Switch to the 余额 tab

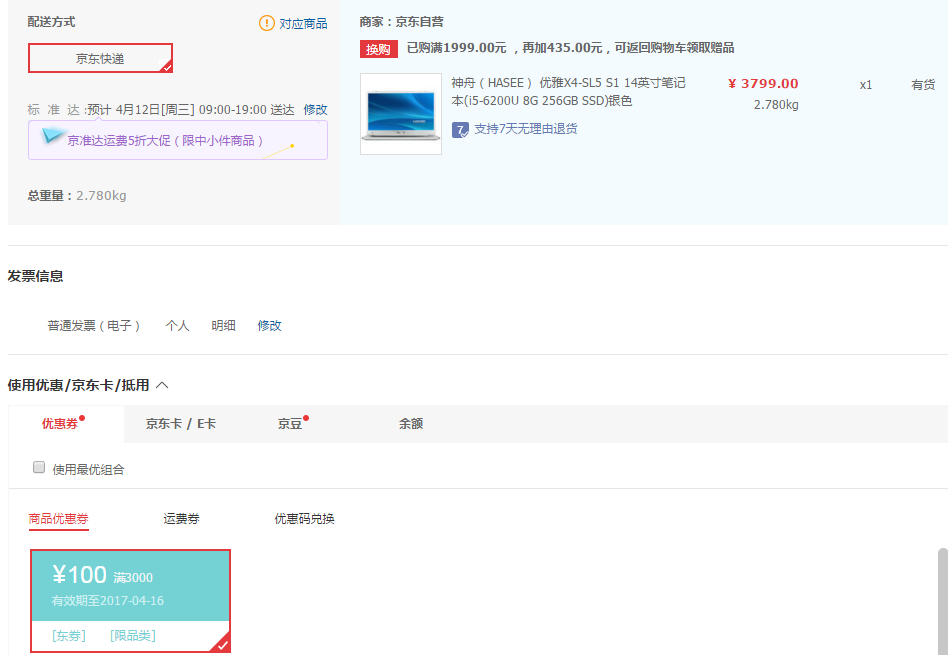pyautogui.click(x=411, y=424)
